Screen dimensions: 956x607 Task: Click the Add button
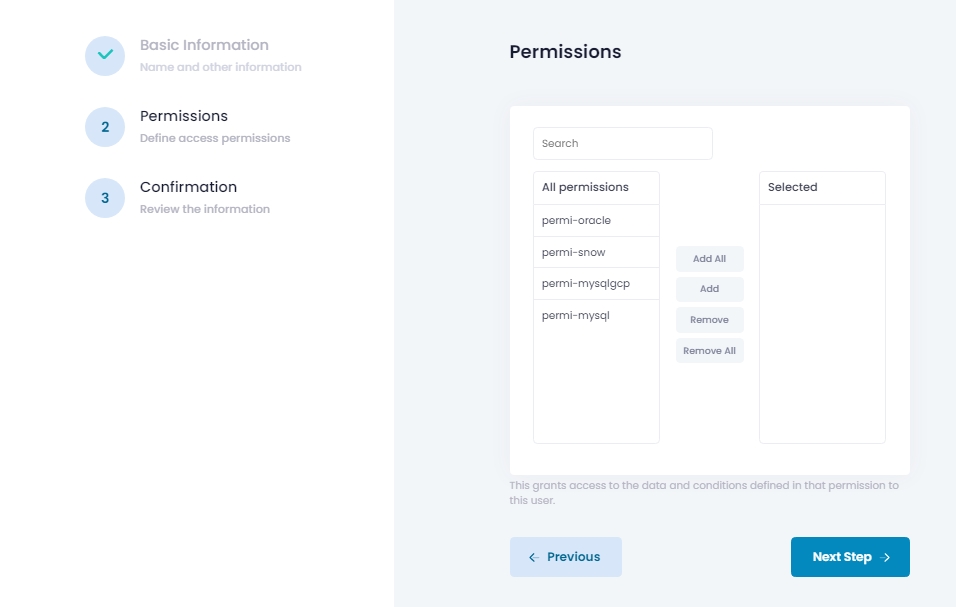pos(709,289)
